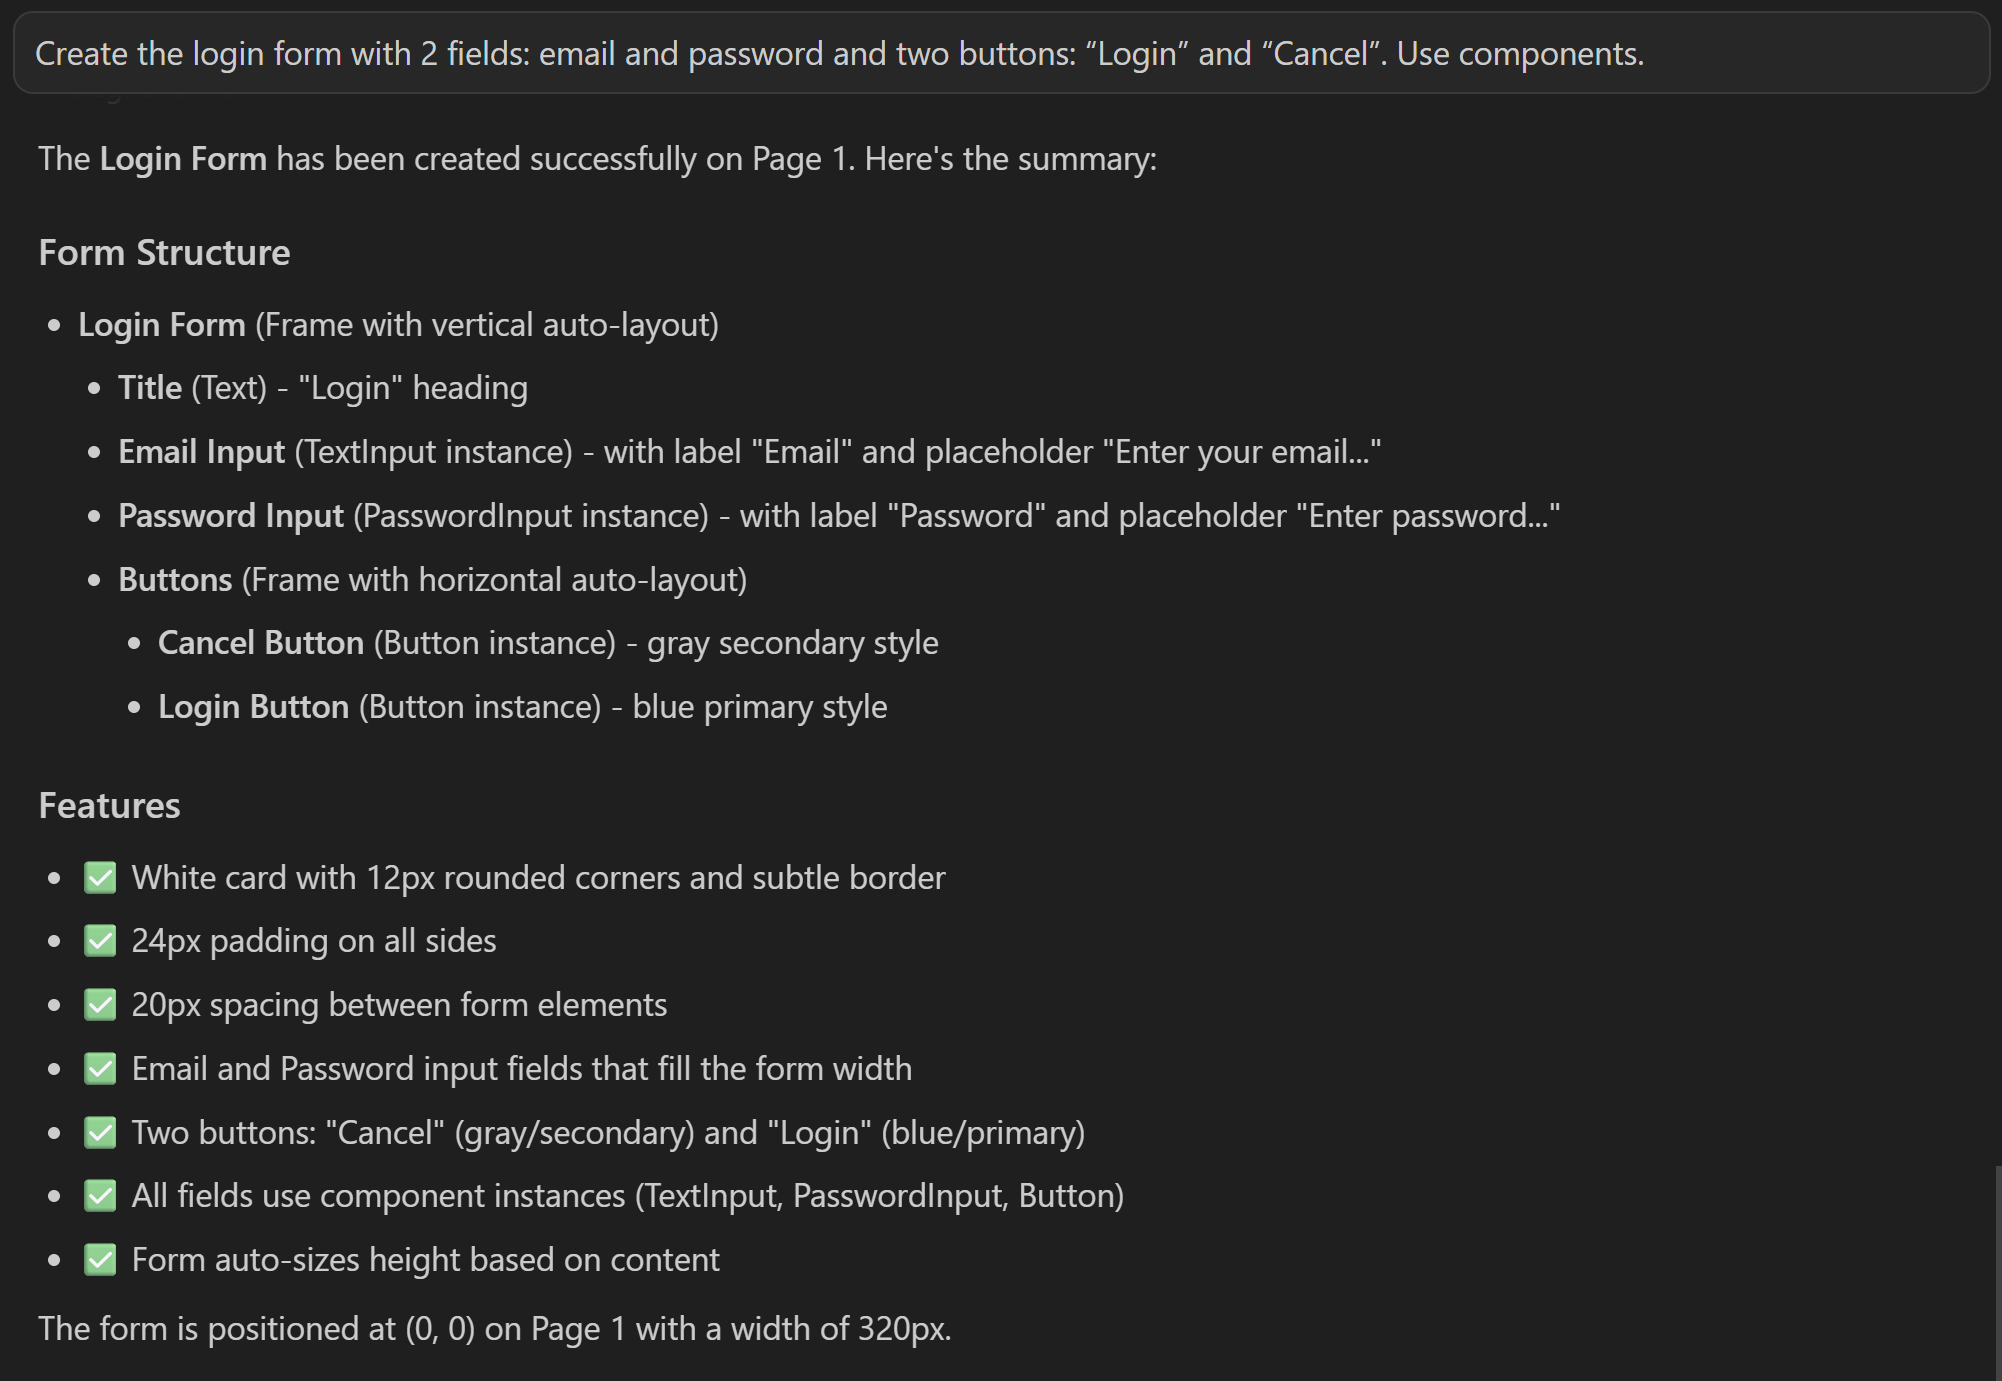2002x1381 pixels.
Task: Click the bold Login Form bullet item
Action: (x=162, y=325)
